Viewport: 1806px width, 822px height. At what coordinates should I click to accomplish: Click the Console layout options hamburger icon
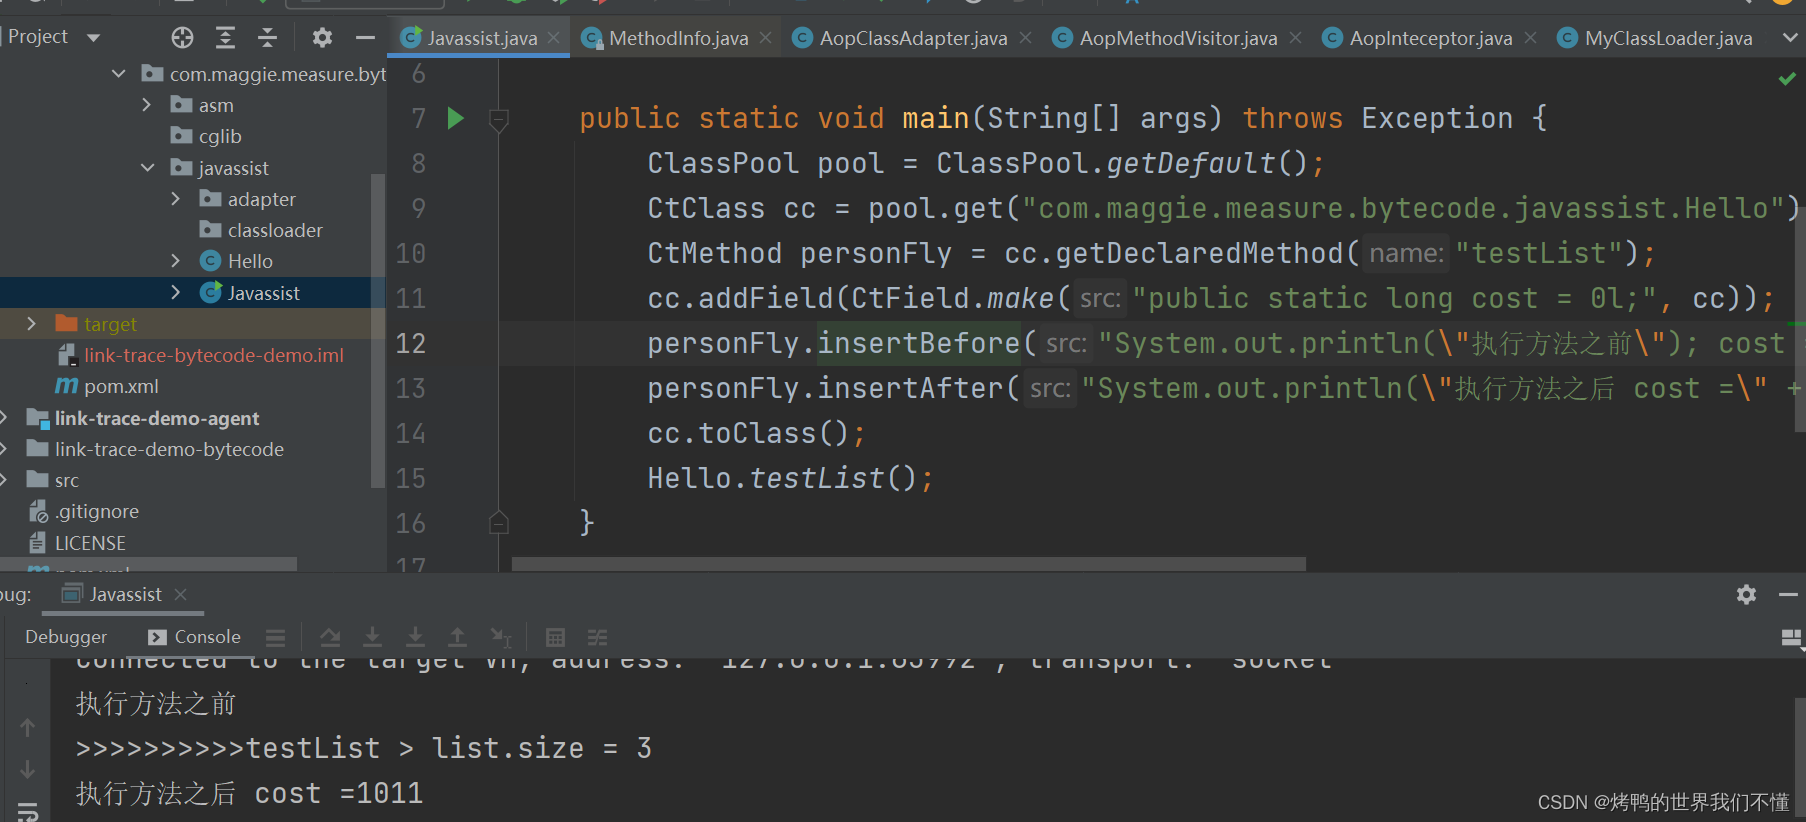pyautogui.click(x=276, y=637)
